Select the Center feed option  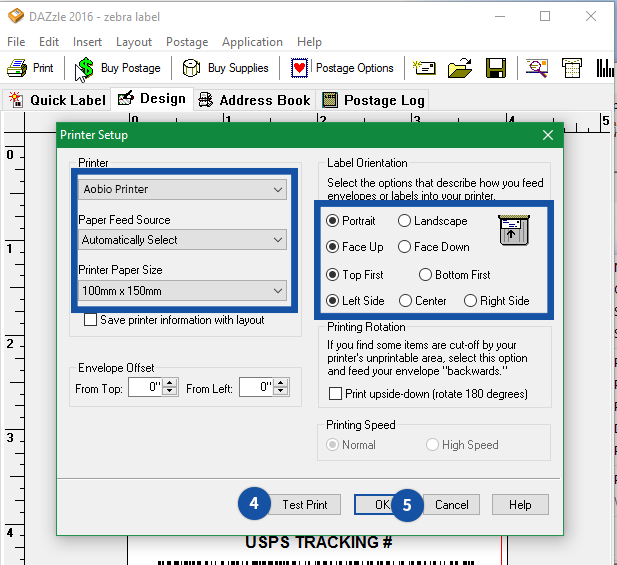pos(405,301)
